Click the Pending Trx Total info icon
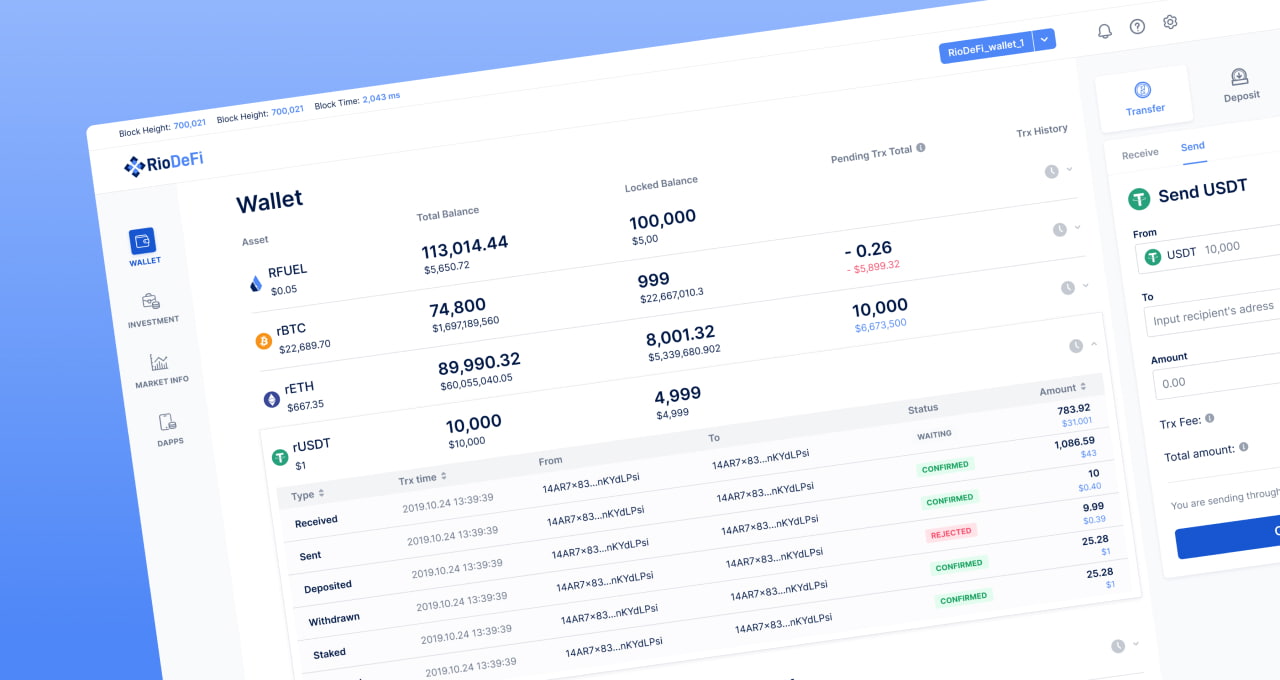The image size is (1280, 680). (x=921, y=147)
